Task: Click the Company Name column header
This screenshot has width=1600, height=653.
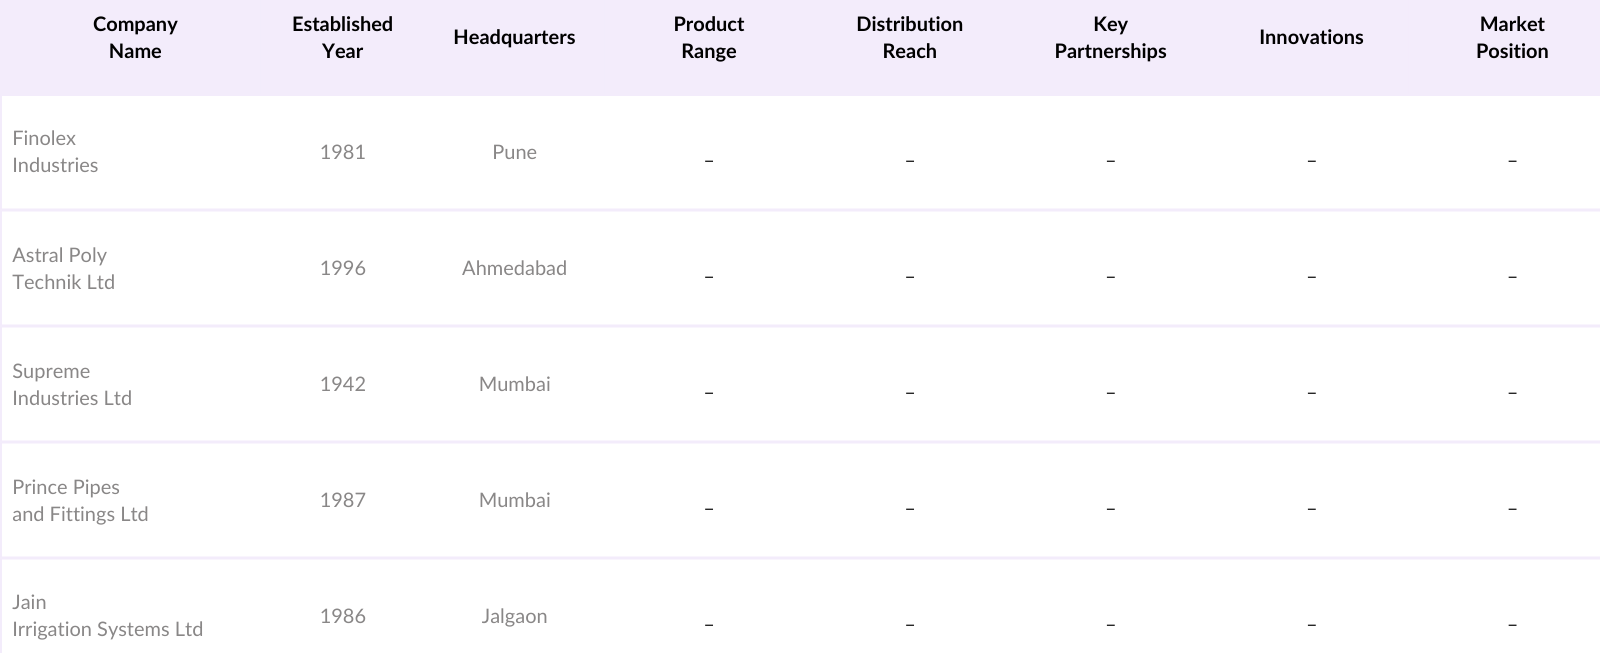Action: 135,38
